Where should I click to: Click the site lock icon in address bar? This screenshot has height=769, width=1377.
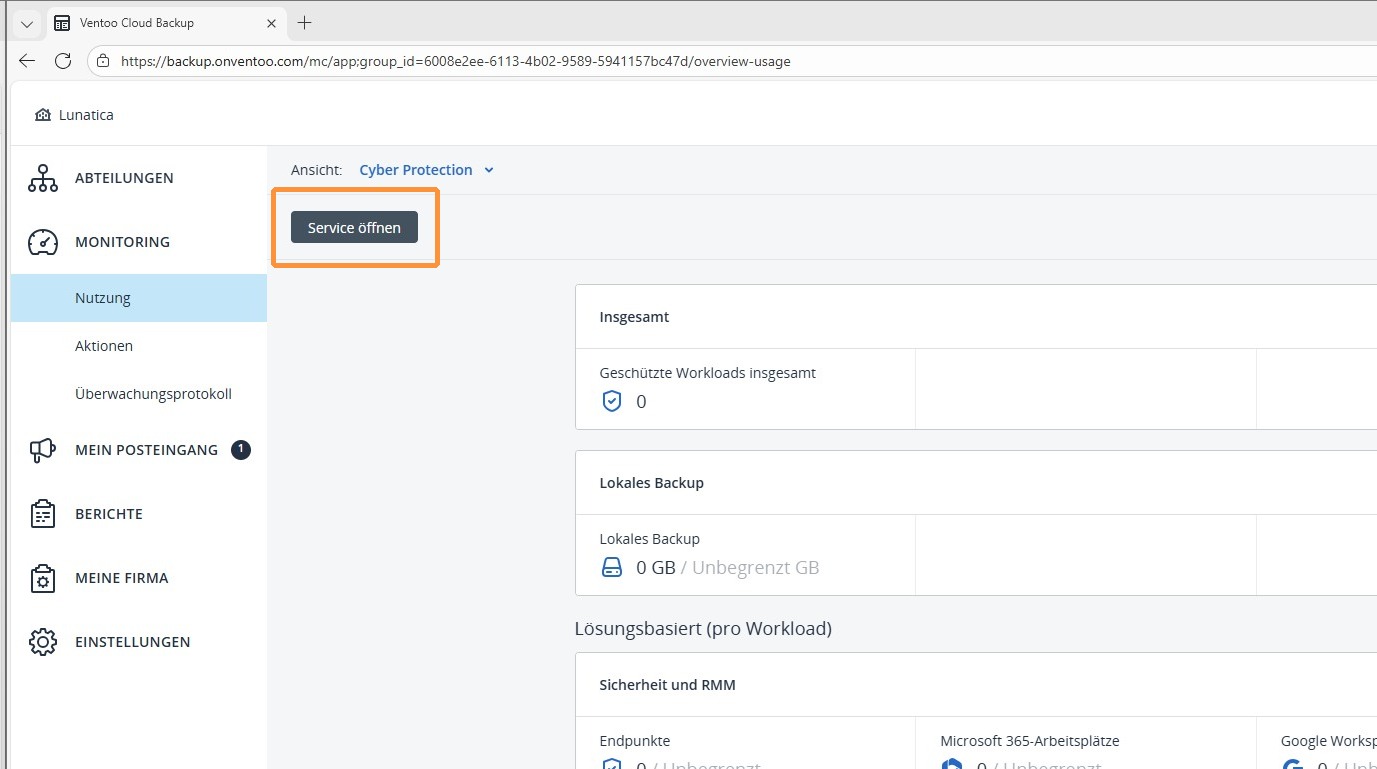103,61
